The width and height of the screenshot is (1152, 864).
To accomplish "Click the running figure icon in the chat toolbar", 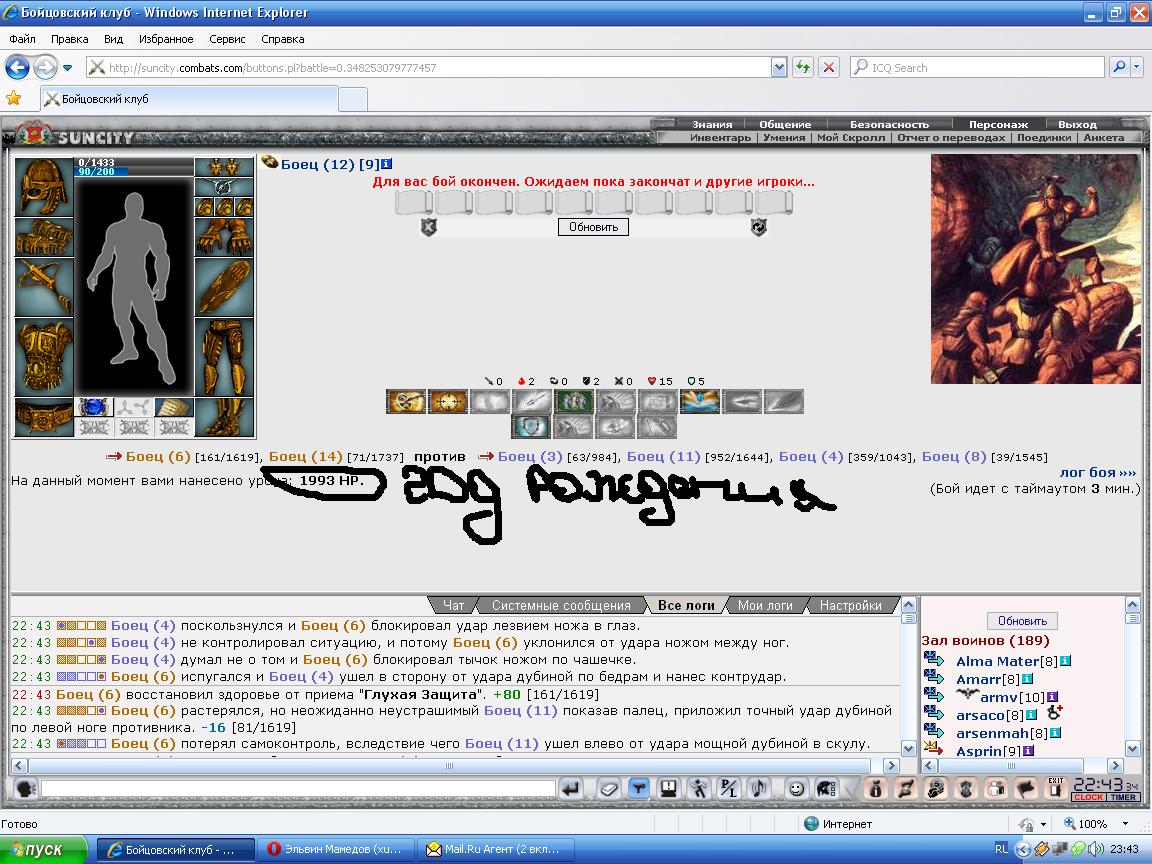I will [698, 789].
